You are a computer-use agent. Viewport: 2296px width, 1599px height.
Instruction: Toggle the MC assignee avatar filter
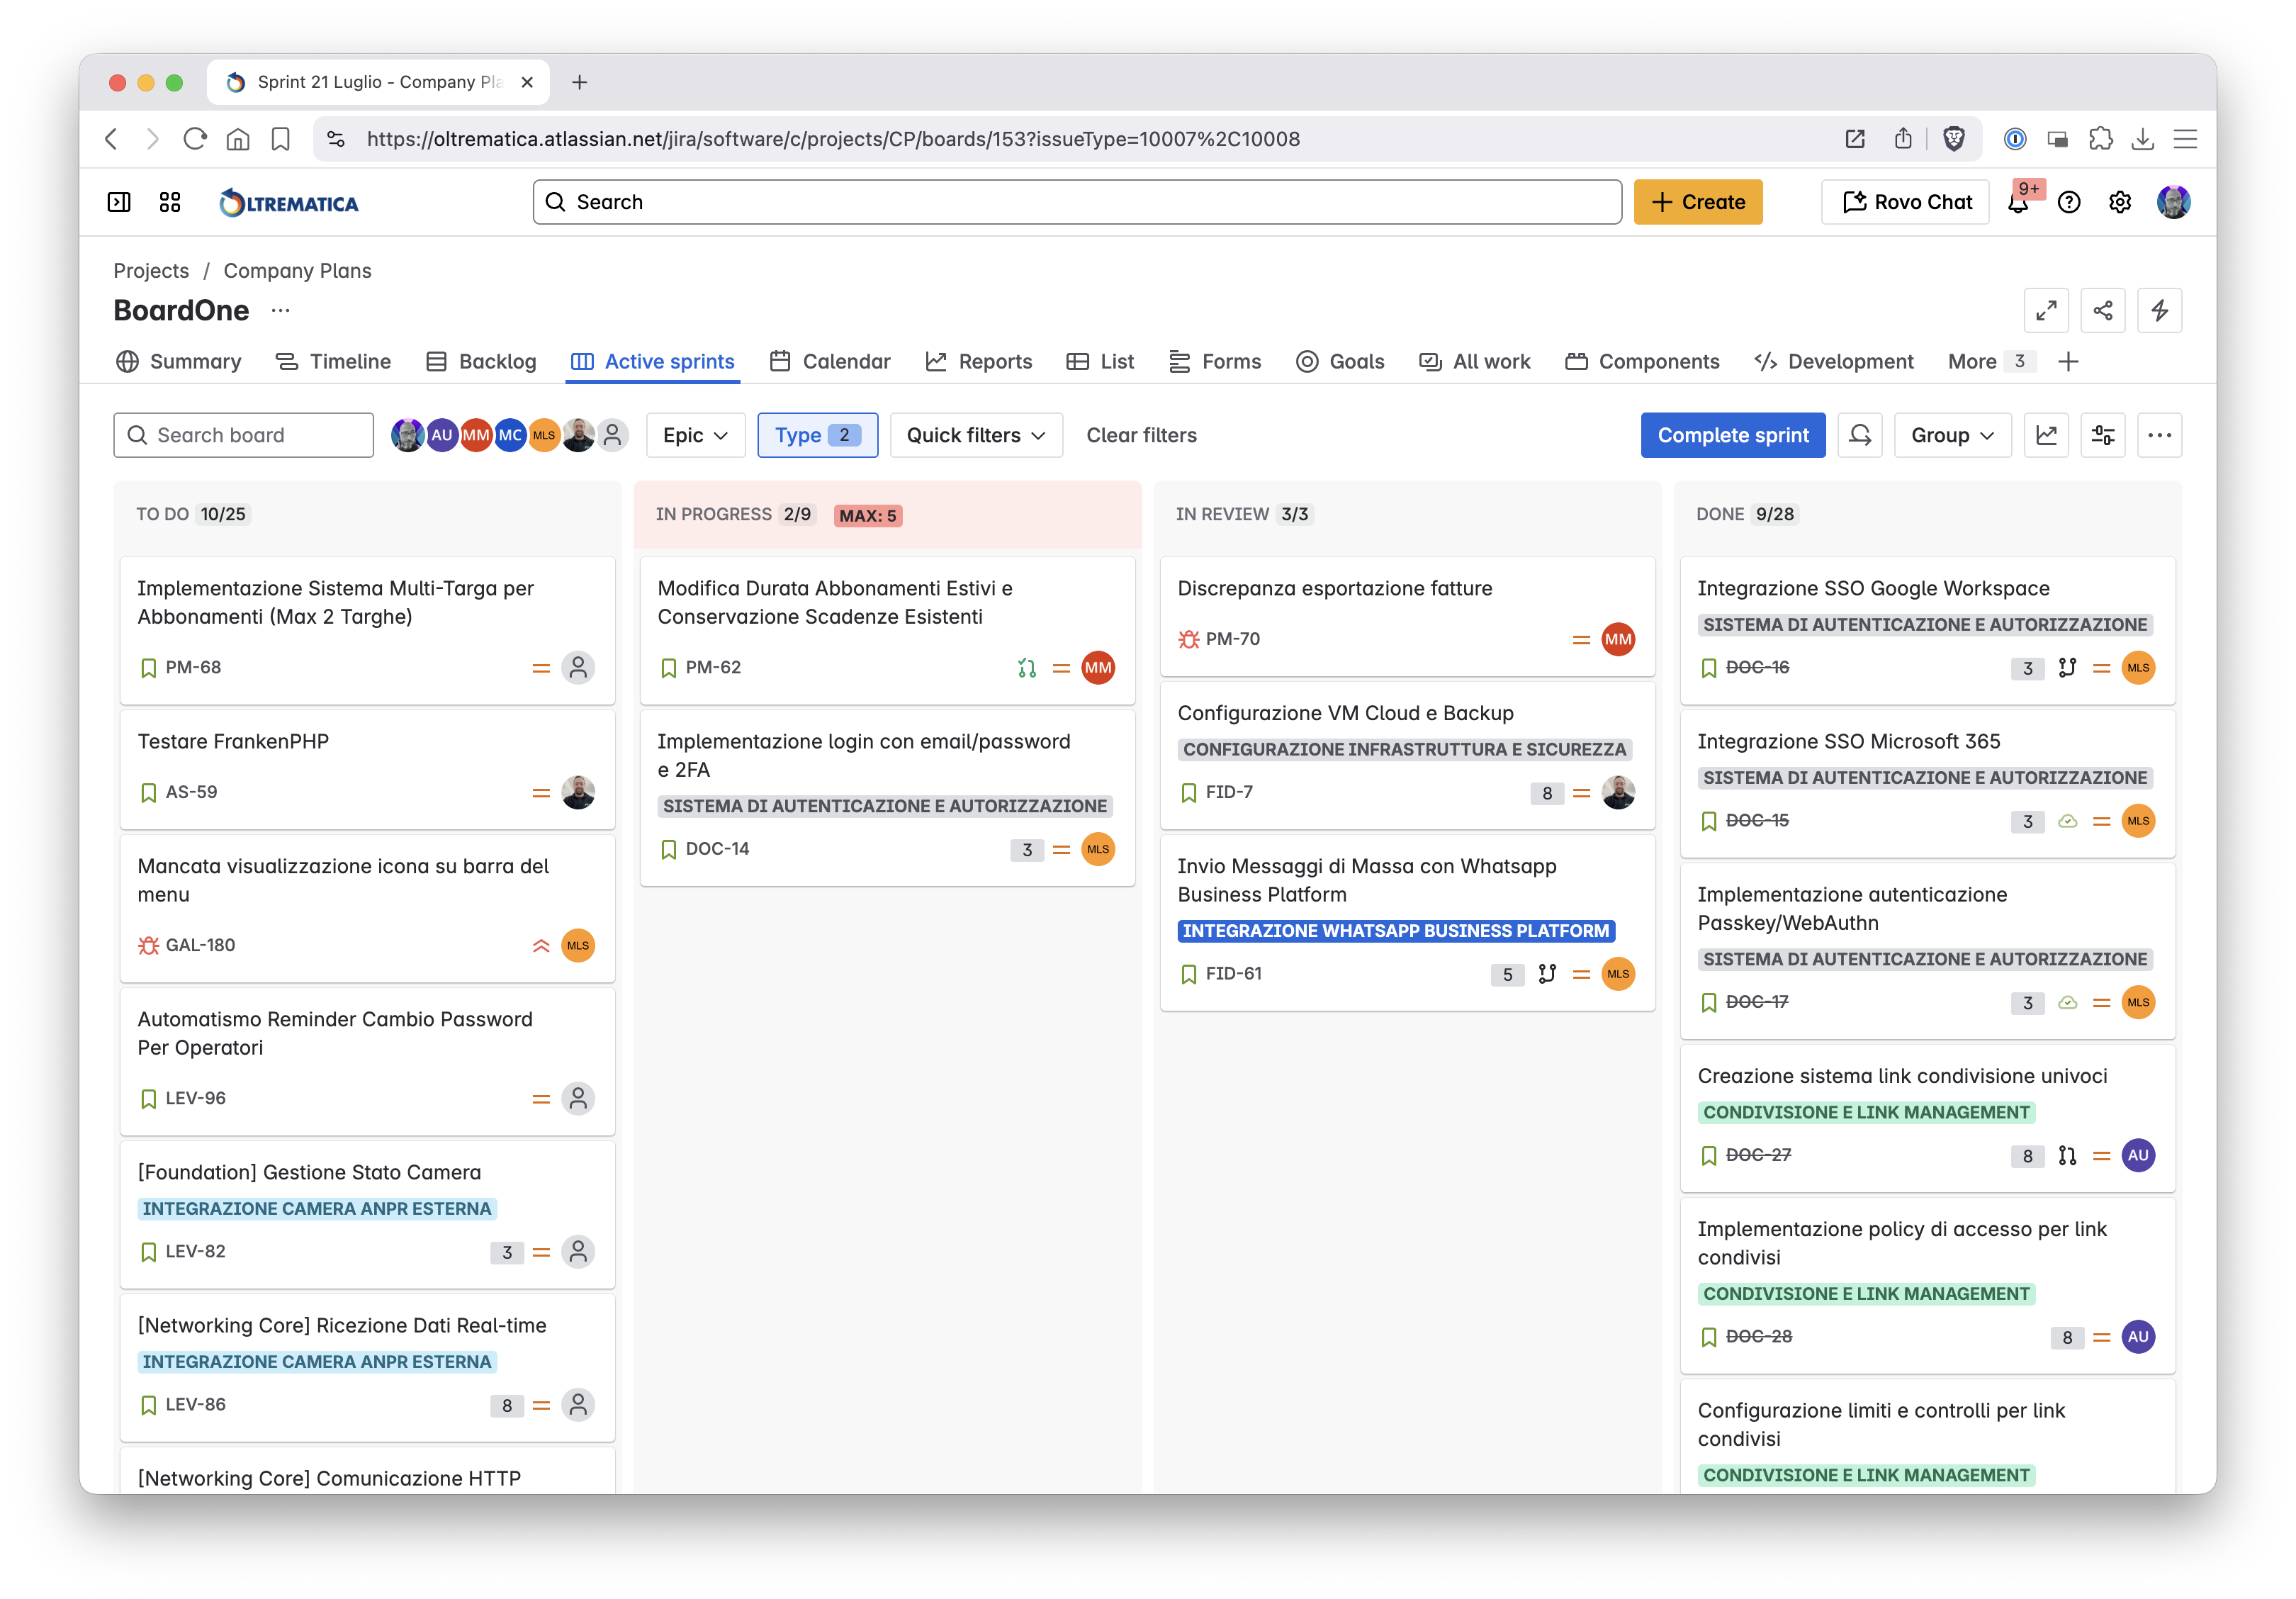(510, 435)
